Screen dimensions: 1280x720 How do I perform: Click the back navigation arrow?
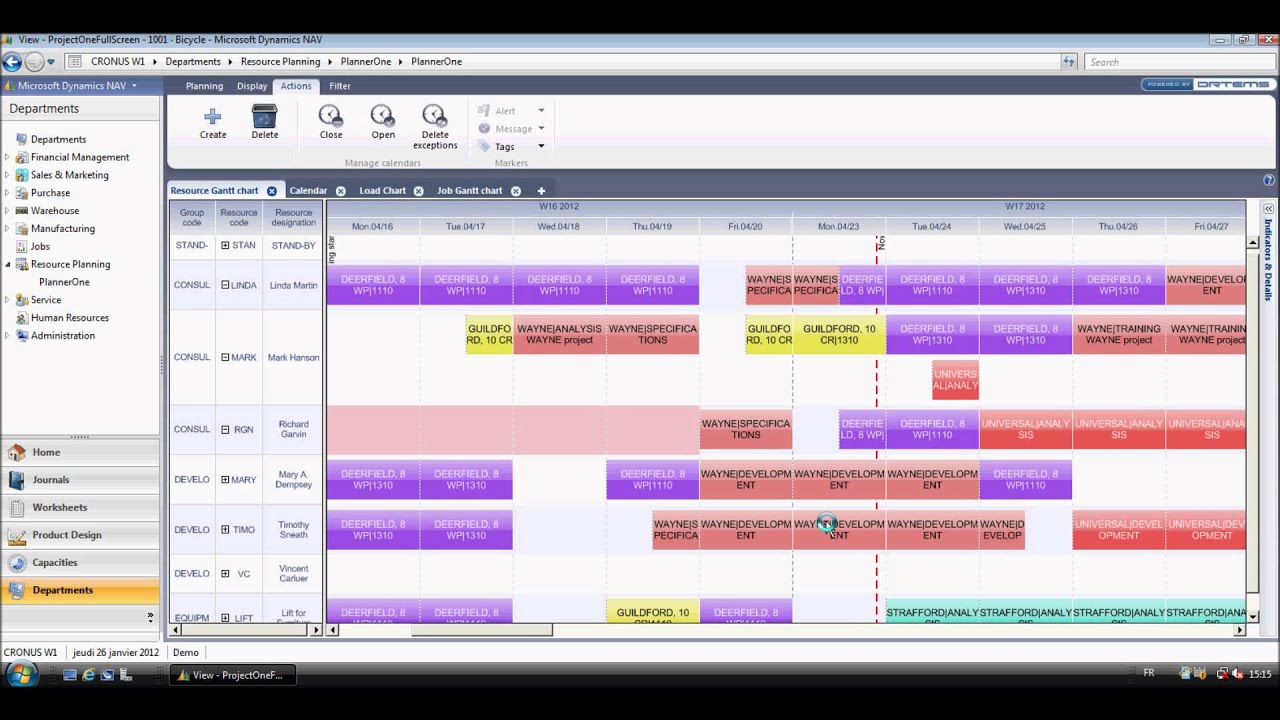coord(12,62)
